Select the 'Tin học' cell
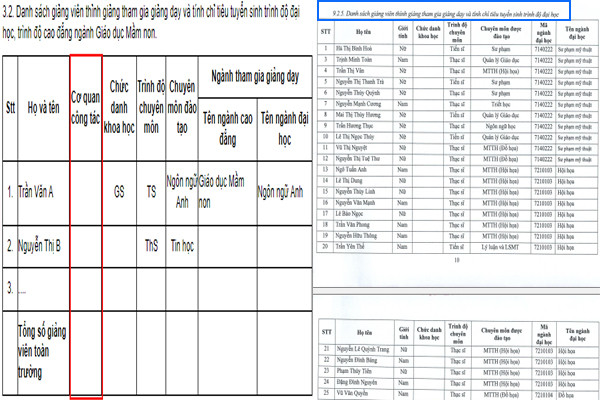 point(182,246)
